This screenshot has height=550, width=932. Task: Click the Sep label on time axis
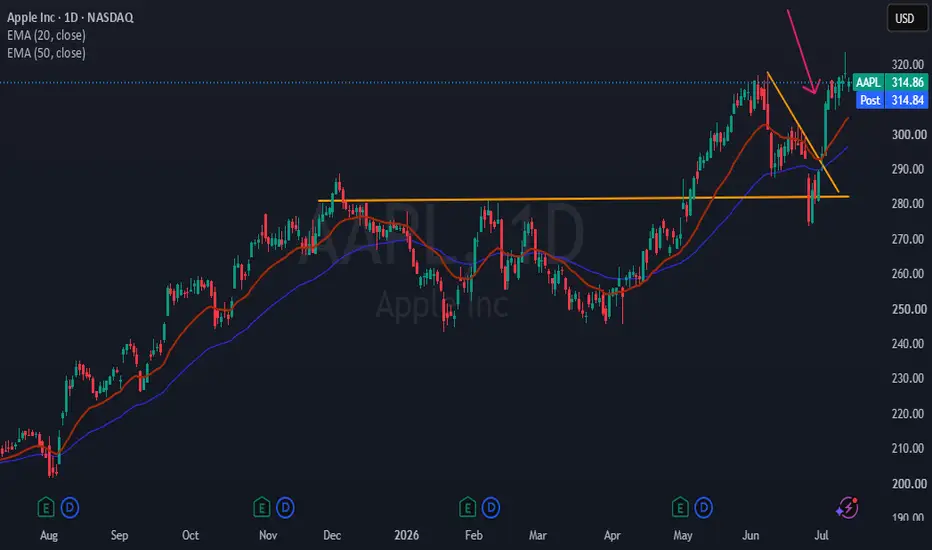point(119,535)
